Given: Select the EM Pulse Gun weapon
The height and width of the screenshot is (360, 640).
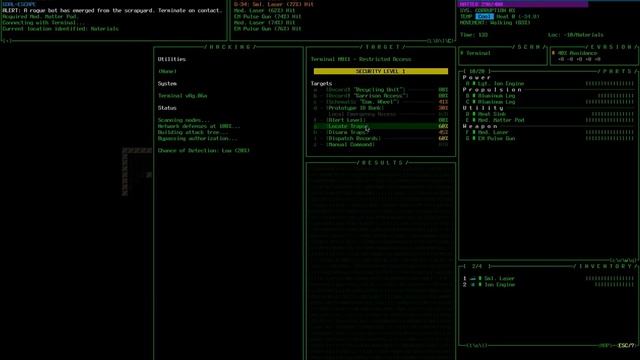Looking at the screenshot, I should (x=496, y=139).
